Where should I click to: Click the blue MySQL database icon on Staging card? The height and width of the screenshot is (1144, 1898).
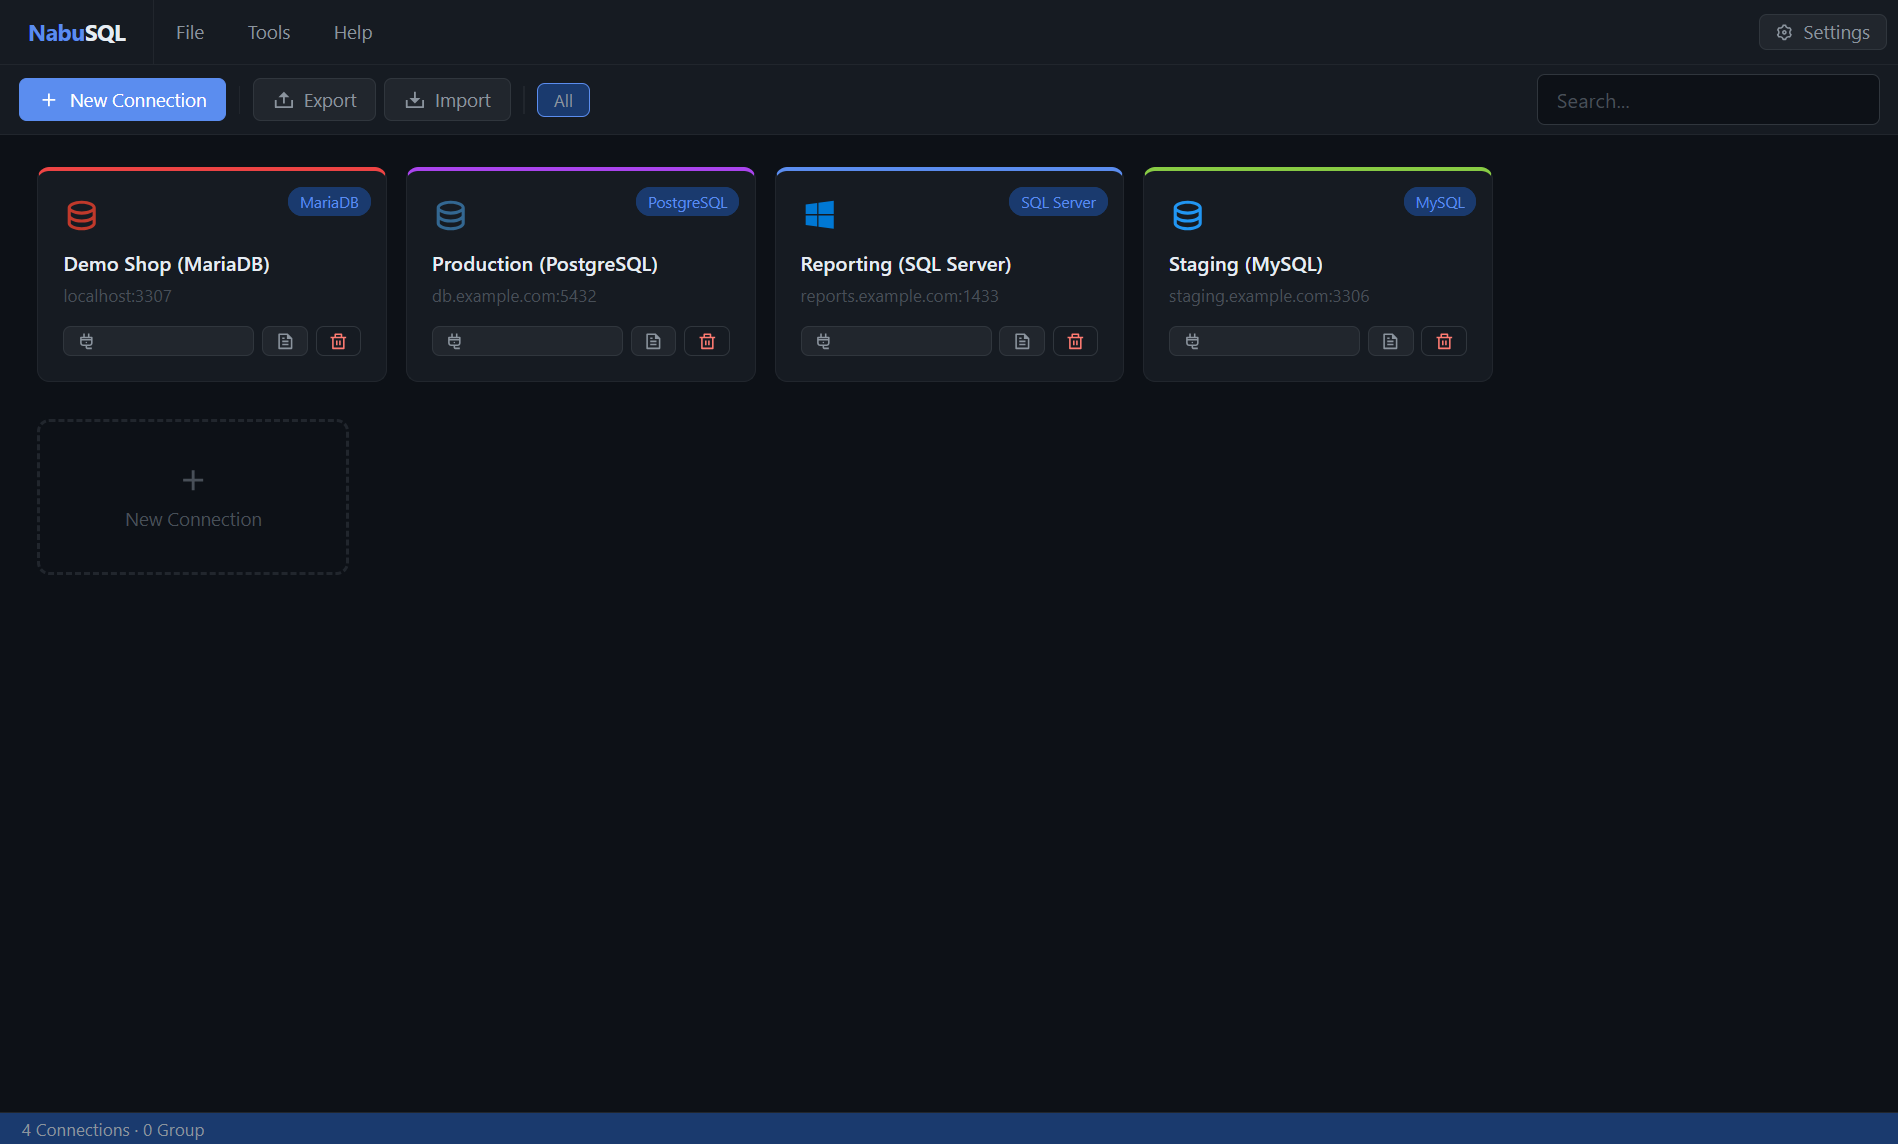pos(1188,215)
